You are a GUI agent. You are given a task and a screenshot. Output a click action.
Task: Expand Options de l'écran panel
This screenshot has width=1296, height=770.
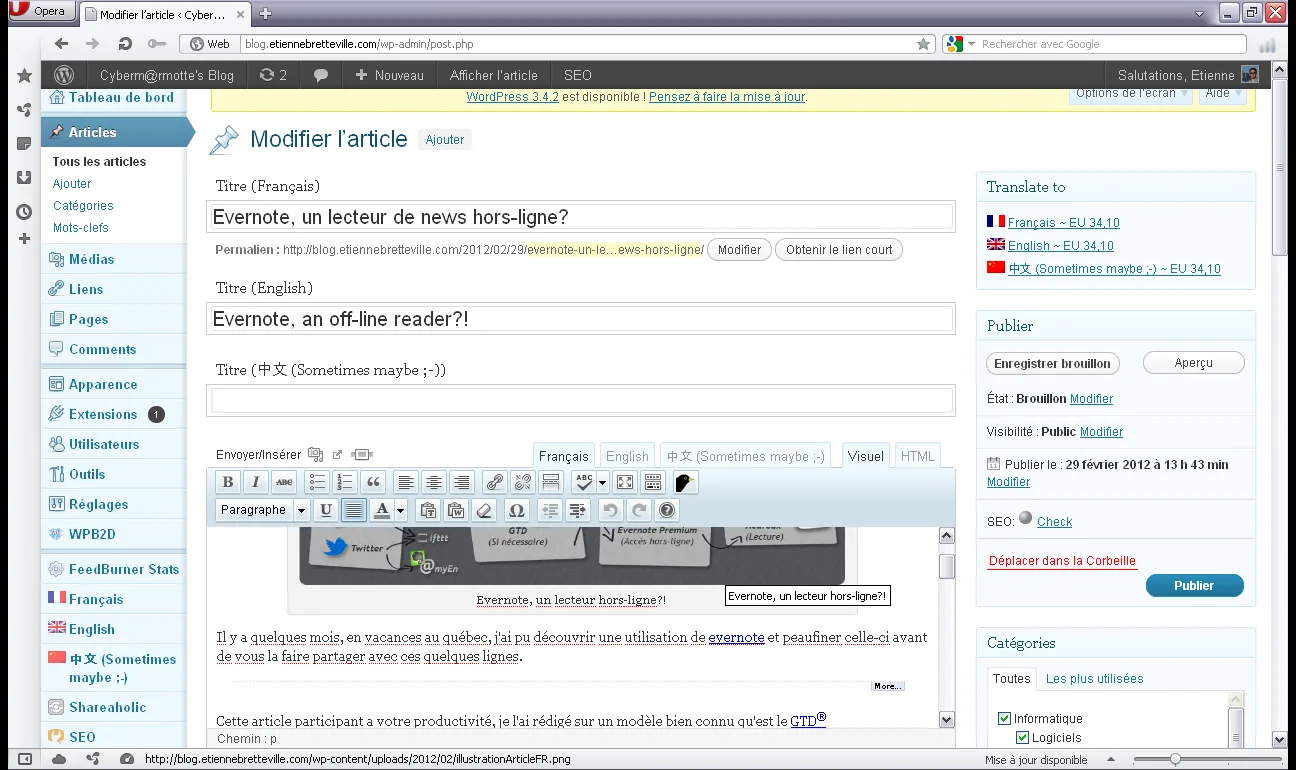1133,93
